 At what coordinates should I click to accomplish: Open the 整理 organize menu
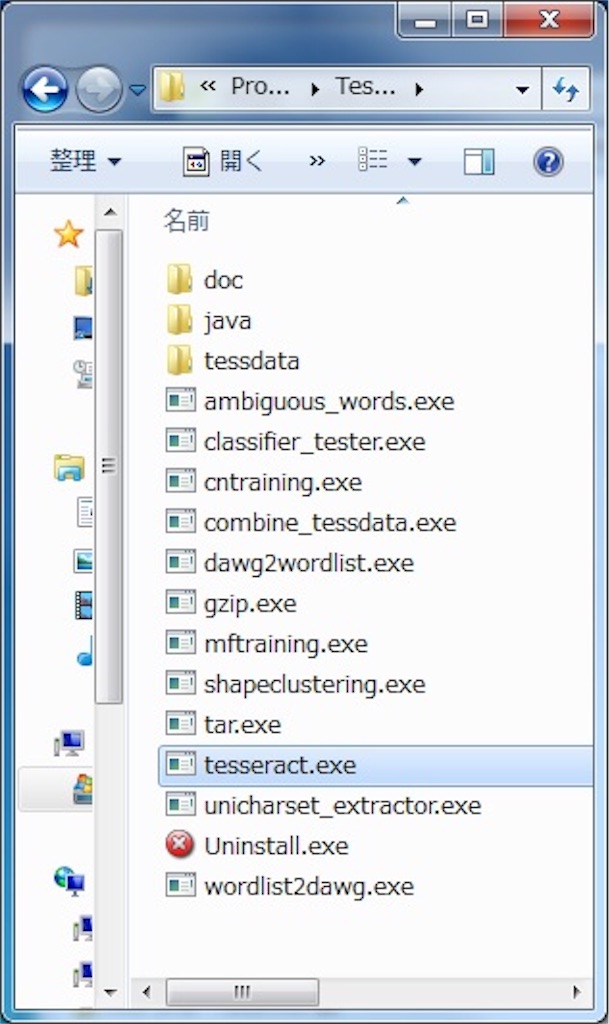point(86,161)
